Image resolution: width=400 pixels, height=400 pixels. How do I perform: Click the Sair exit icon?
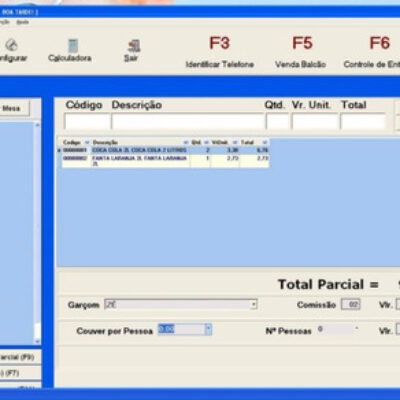[x=134, y=46]
